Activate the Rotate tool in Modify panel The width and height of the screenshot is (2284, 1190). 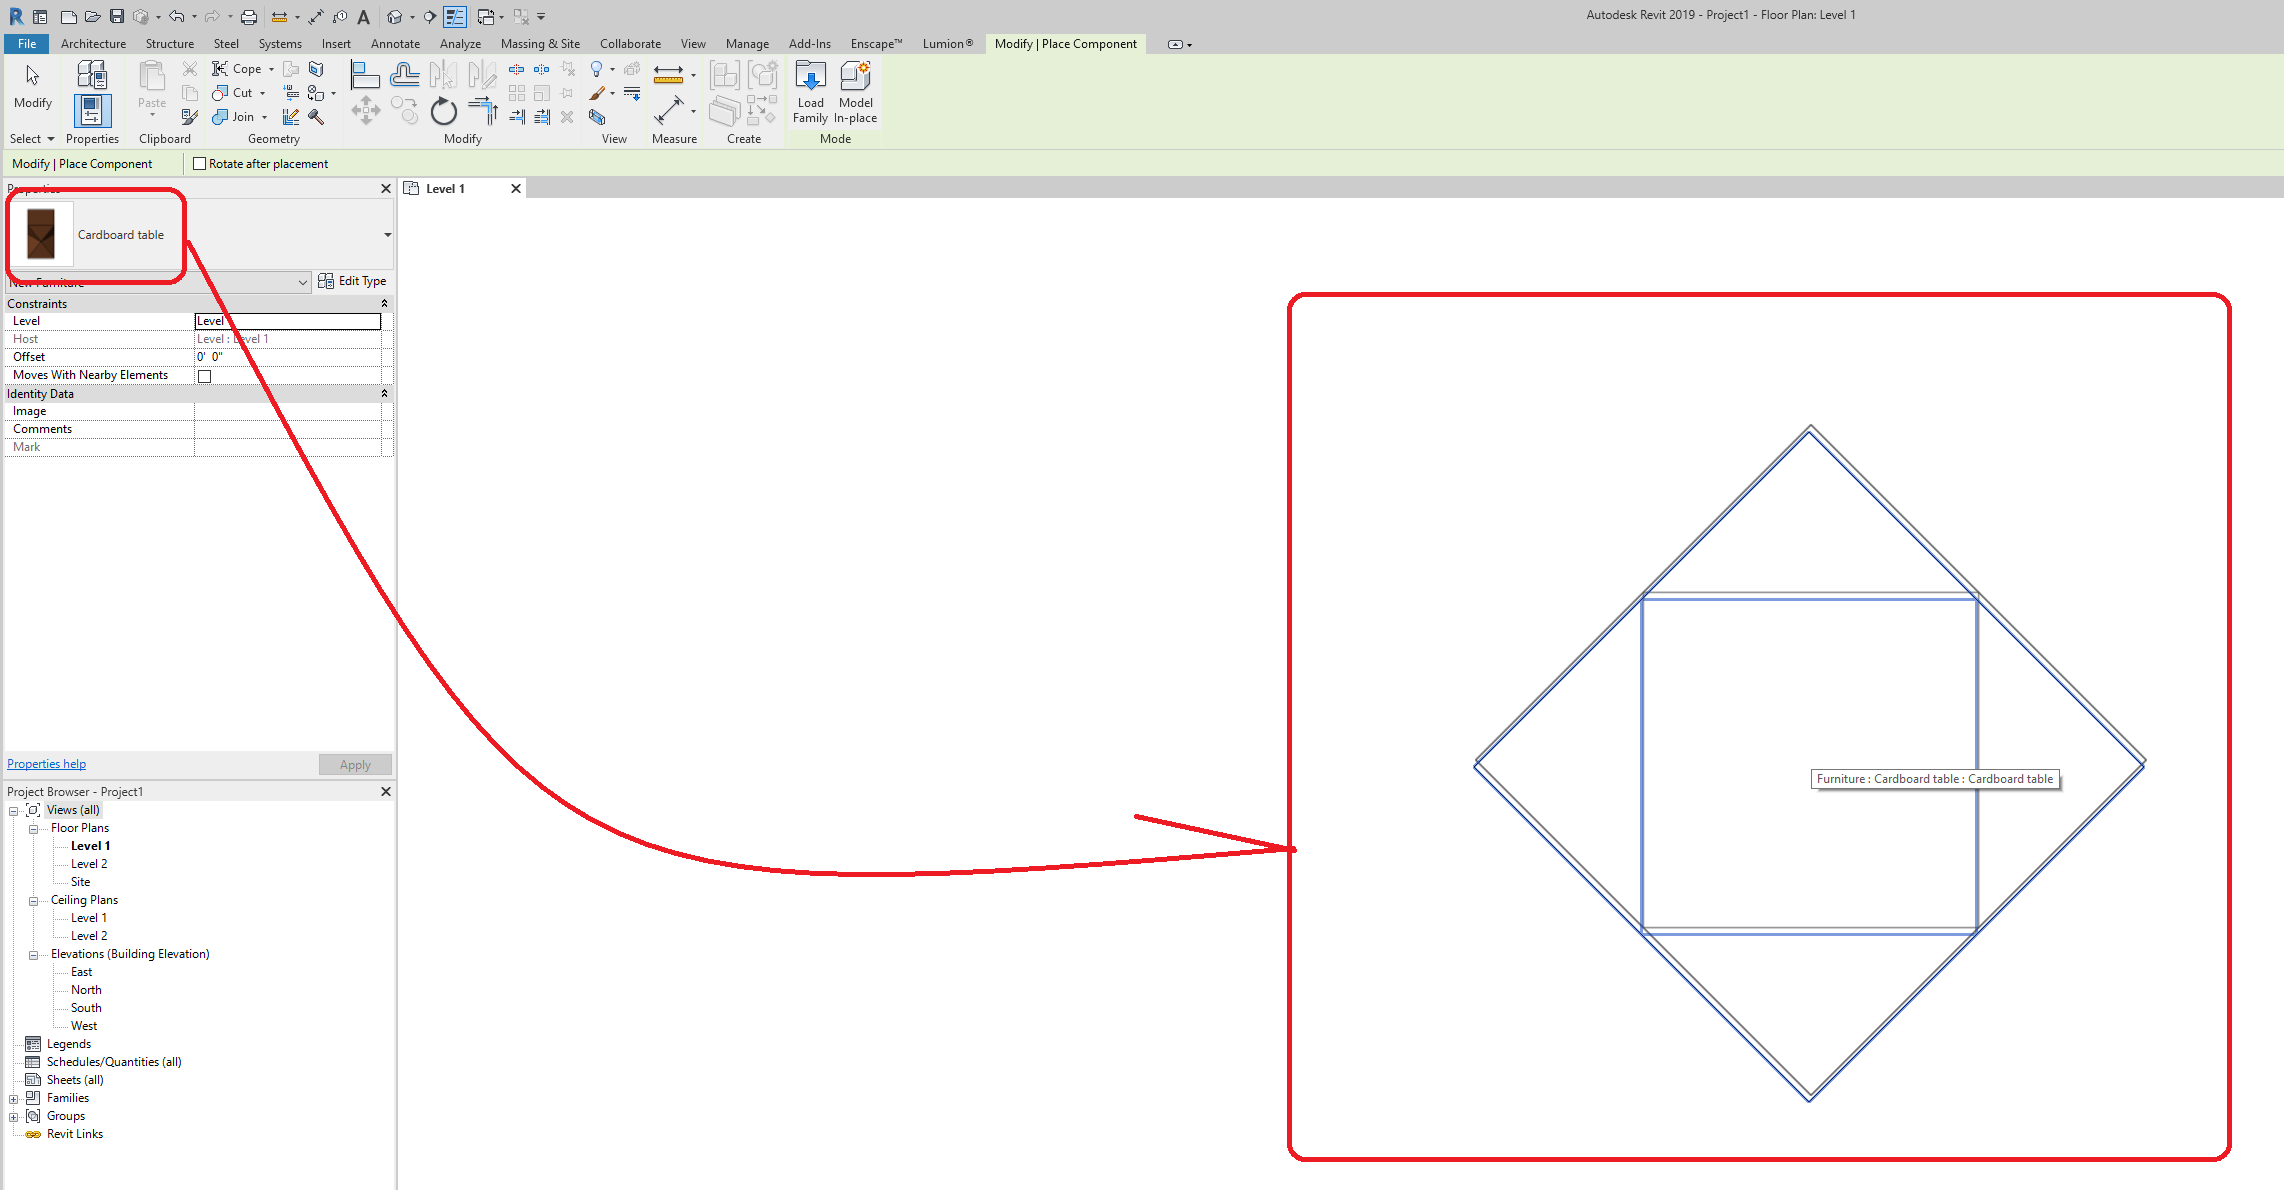pos(443,112)
